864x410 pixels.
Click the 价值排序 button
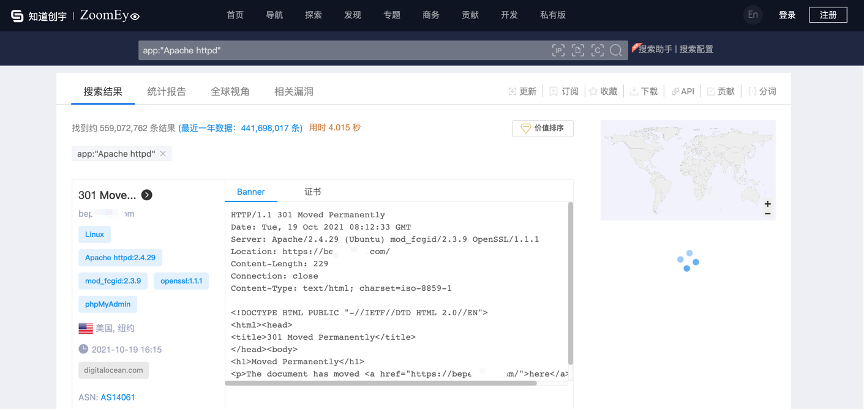tap(543, 128)
